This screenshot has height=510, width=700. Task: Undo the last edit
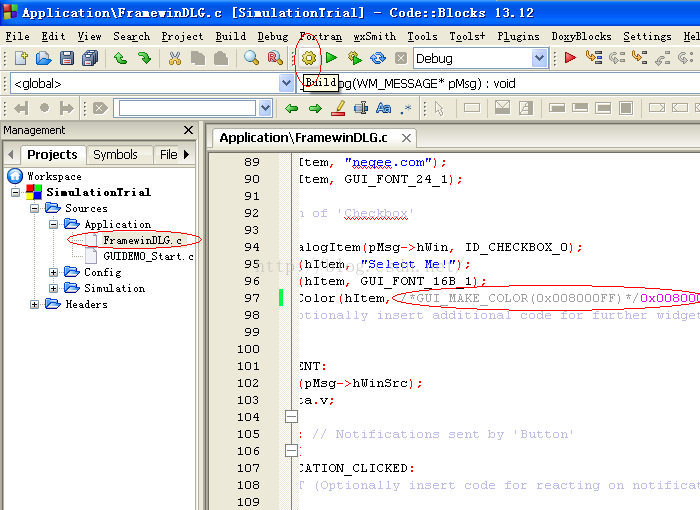point(120,58)
